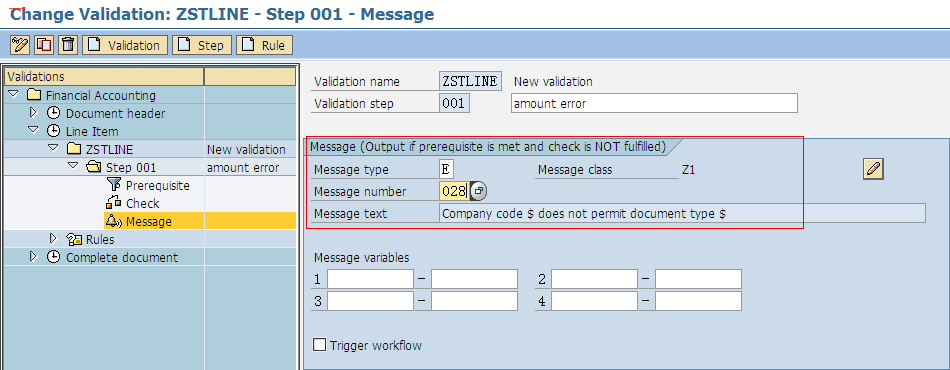Click the Message type field
The image size is (950, 370).
[447, 170]
